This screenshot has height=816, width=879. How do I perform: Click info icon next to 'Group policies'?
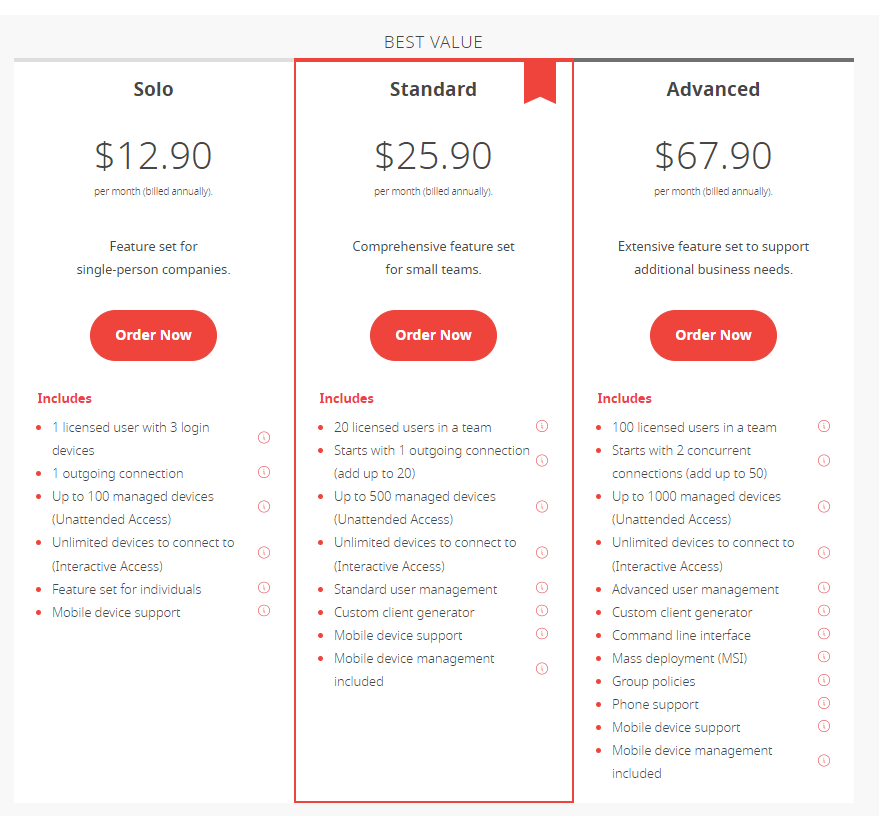click(824, 680)
